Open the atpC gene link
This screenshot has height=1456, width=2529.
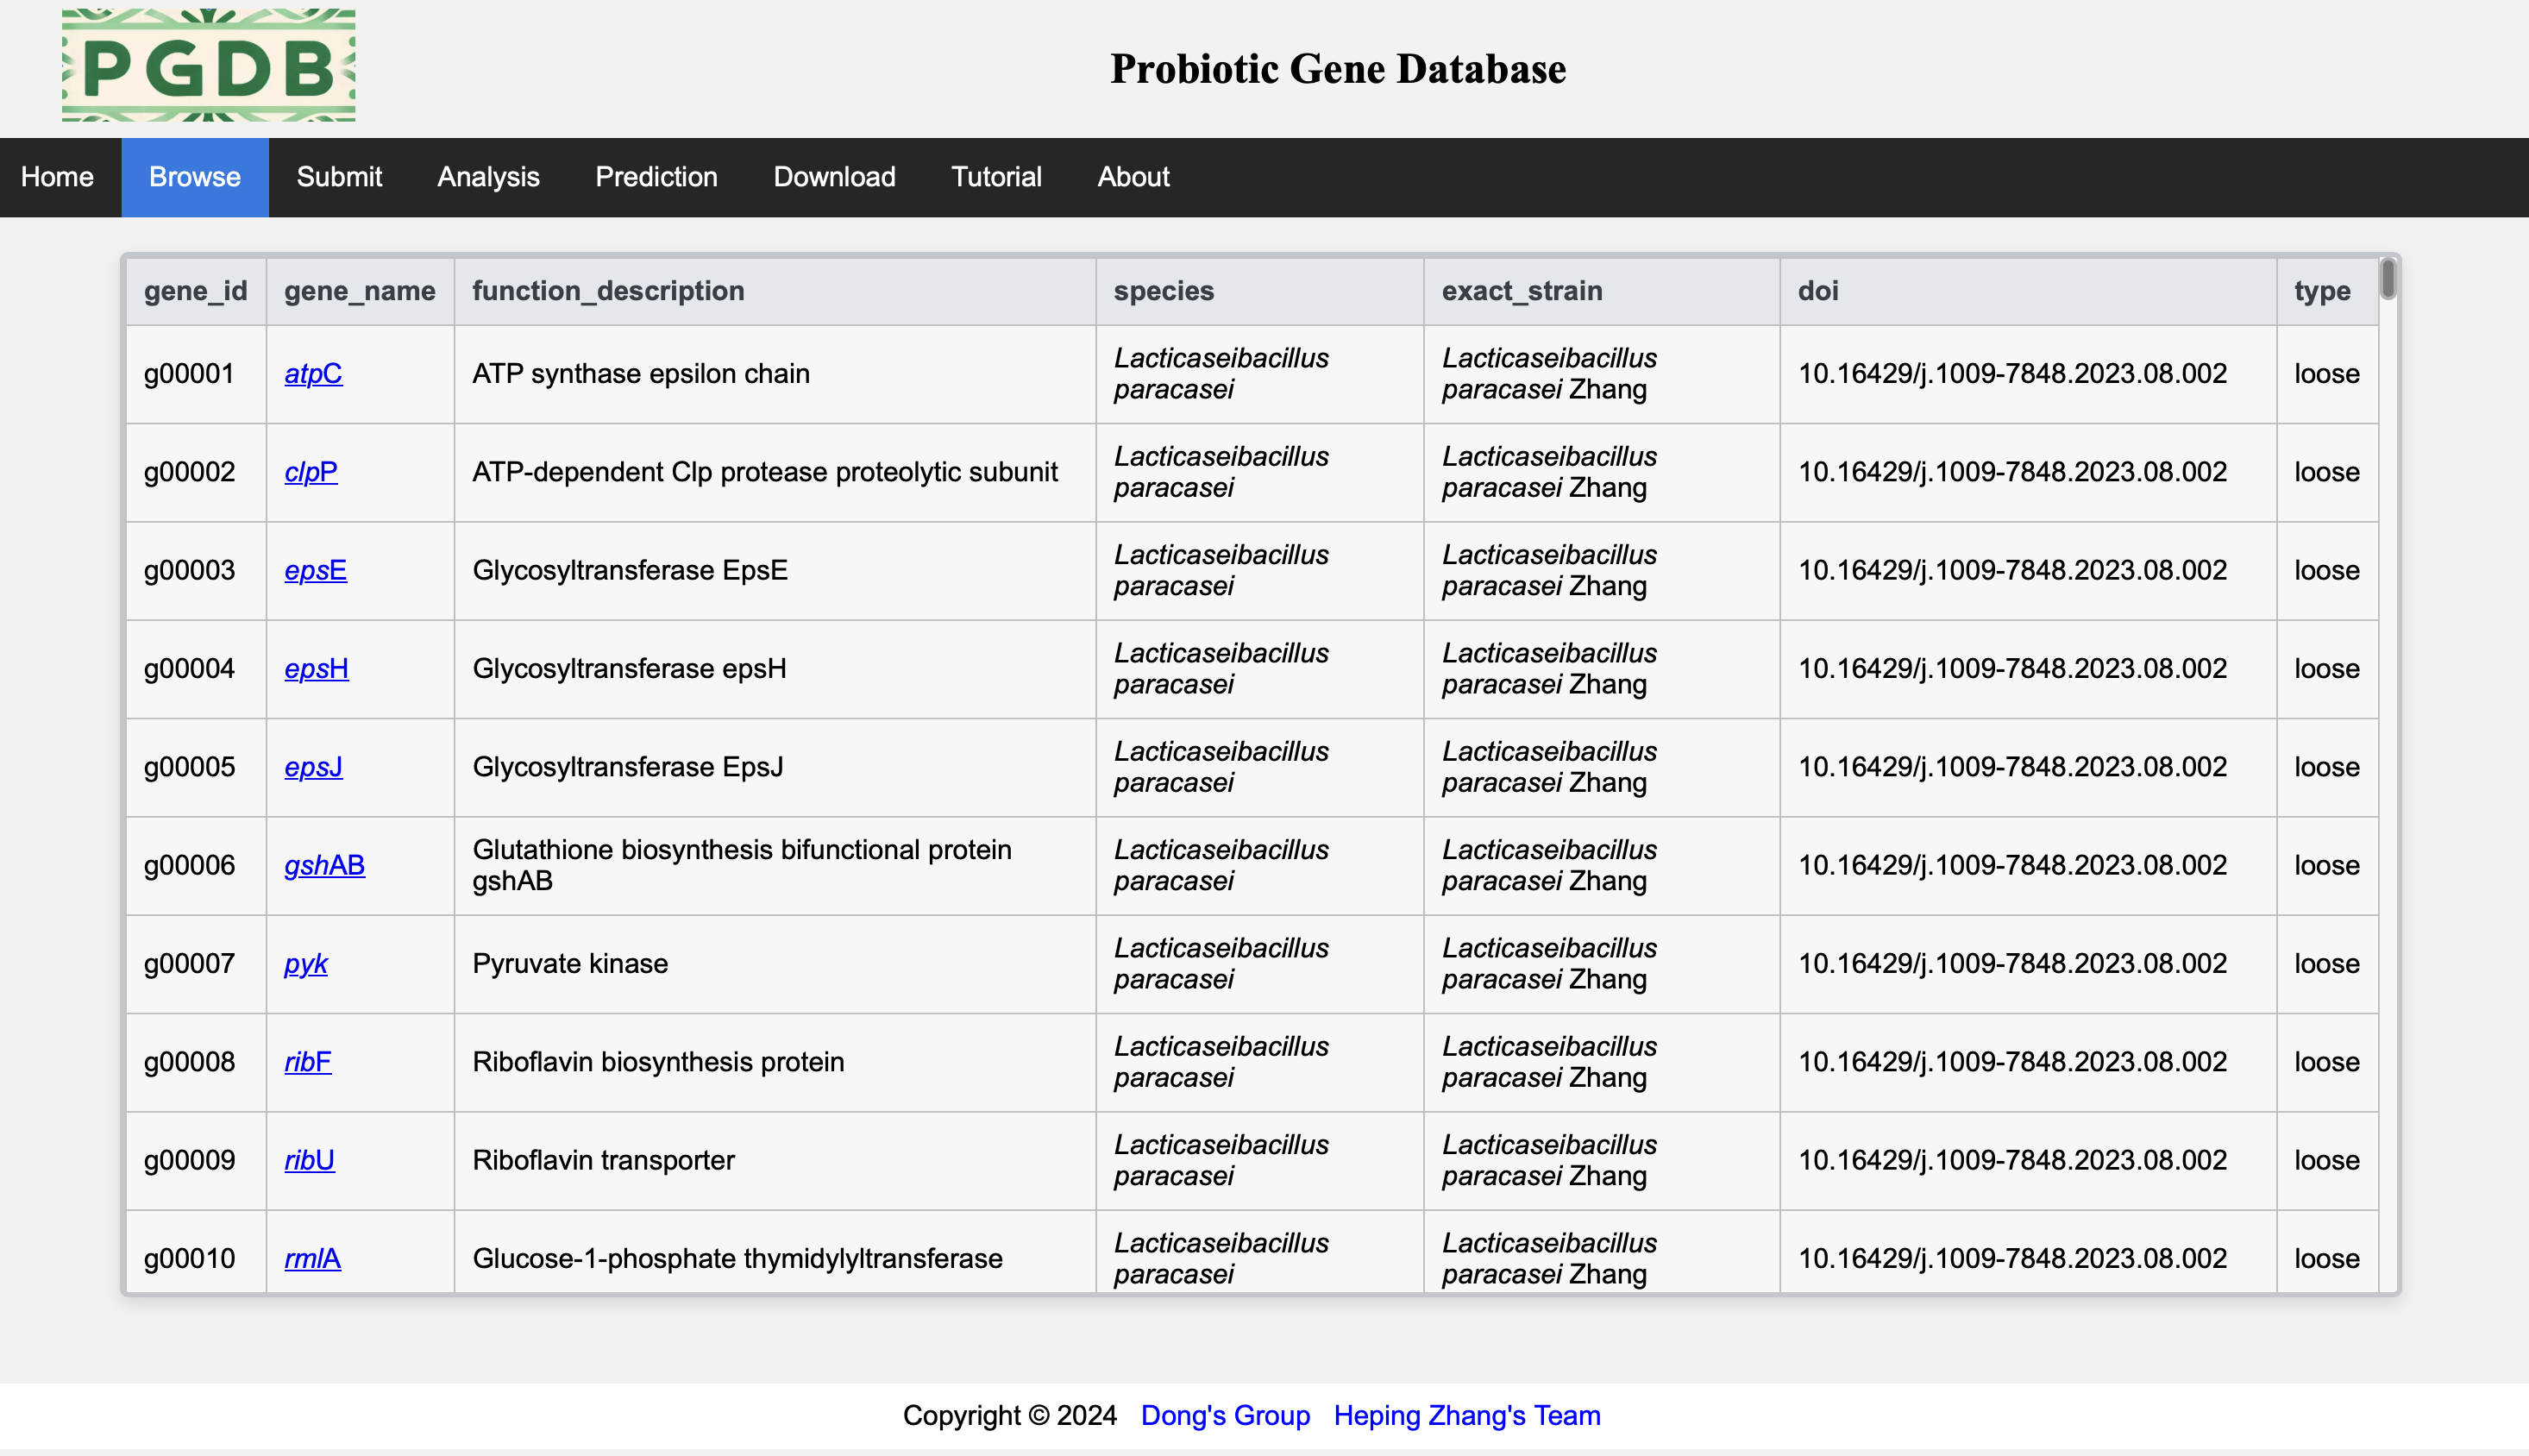pos(313,374)
